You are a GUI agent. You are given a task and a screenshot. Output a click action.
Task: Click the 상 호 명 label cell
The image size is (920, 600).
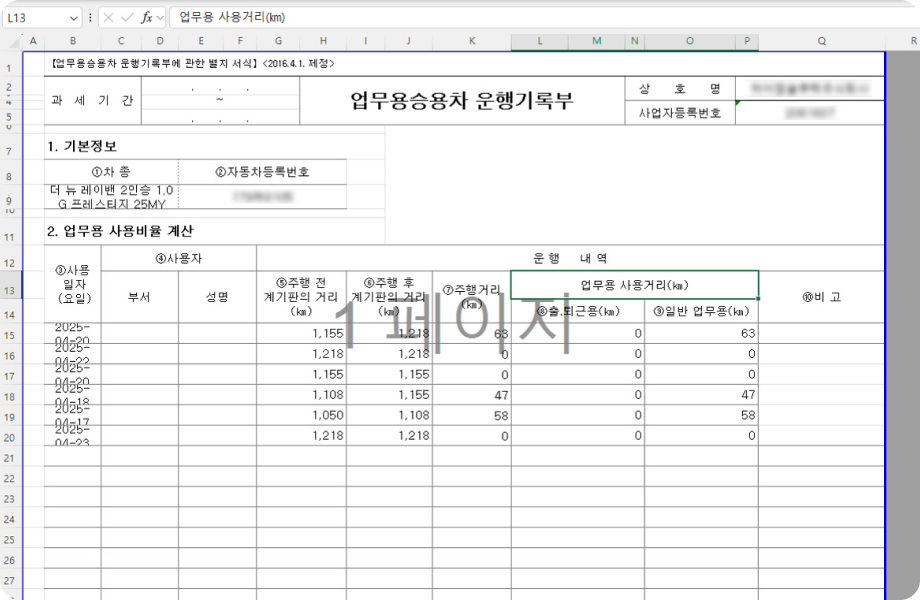[x=679, y=89]
